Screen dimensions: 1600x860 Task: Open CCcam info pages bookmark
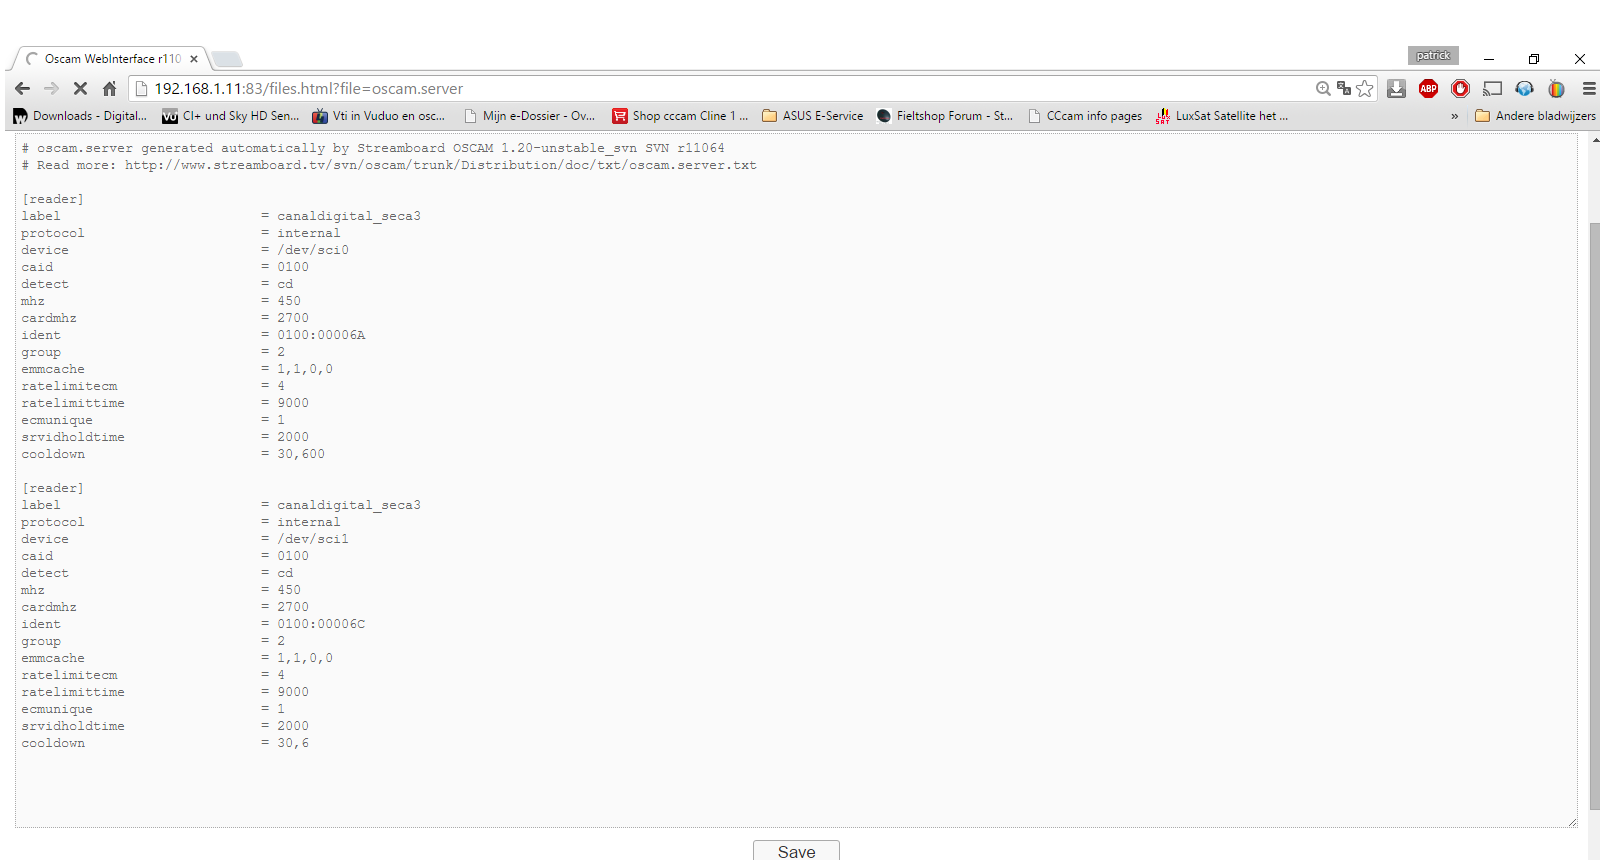click(x=1085, y=116)
